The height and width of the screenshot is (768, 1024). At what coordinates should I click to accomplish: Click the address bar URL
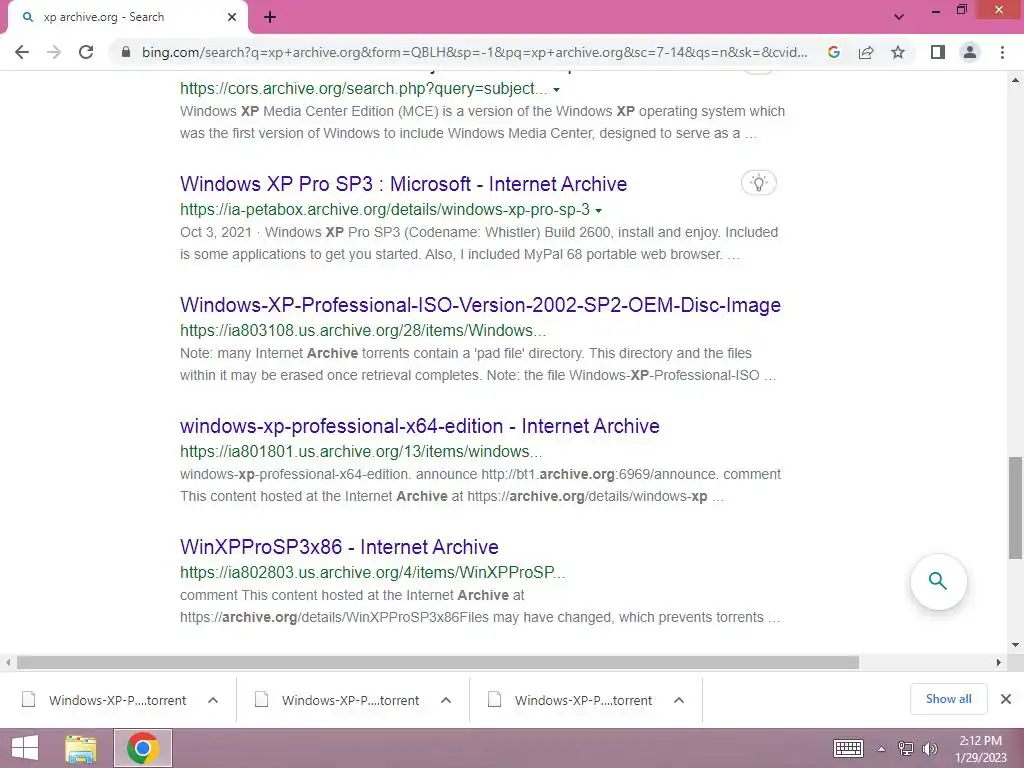coord(474,52)
